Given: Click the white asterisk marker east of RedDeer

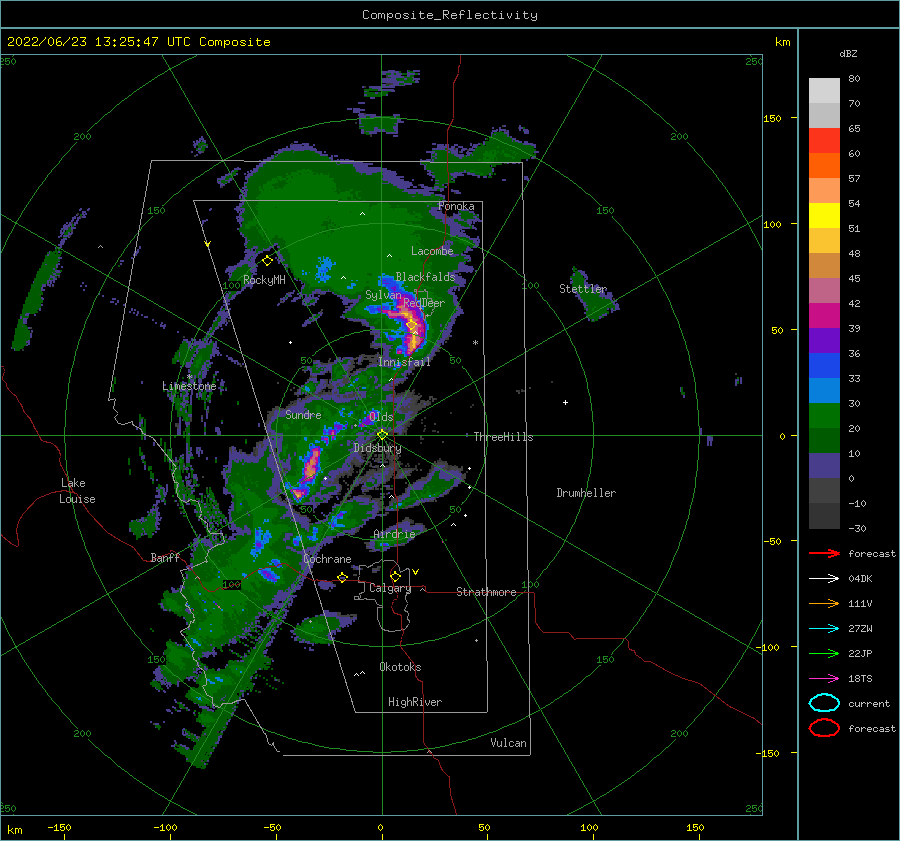Looking at the screenshot, I should [475, 343].
